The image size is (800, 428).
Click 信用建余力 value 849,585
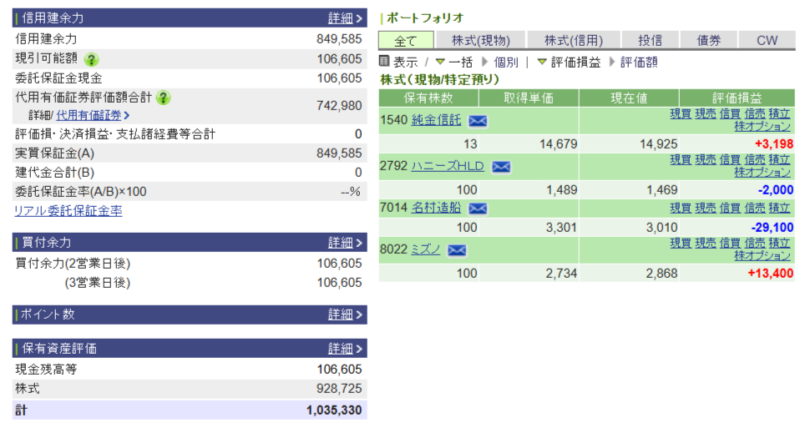339,39
